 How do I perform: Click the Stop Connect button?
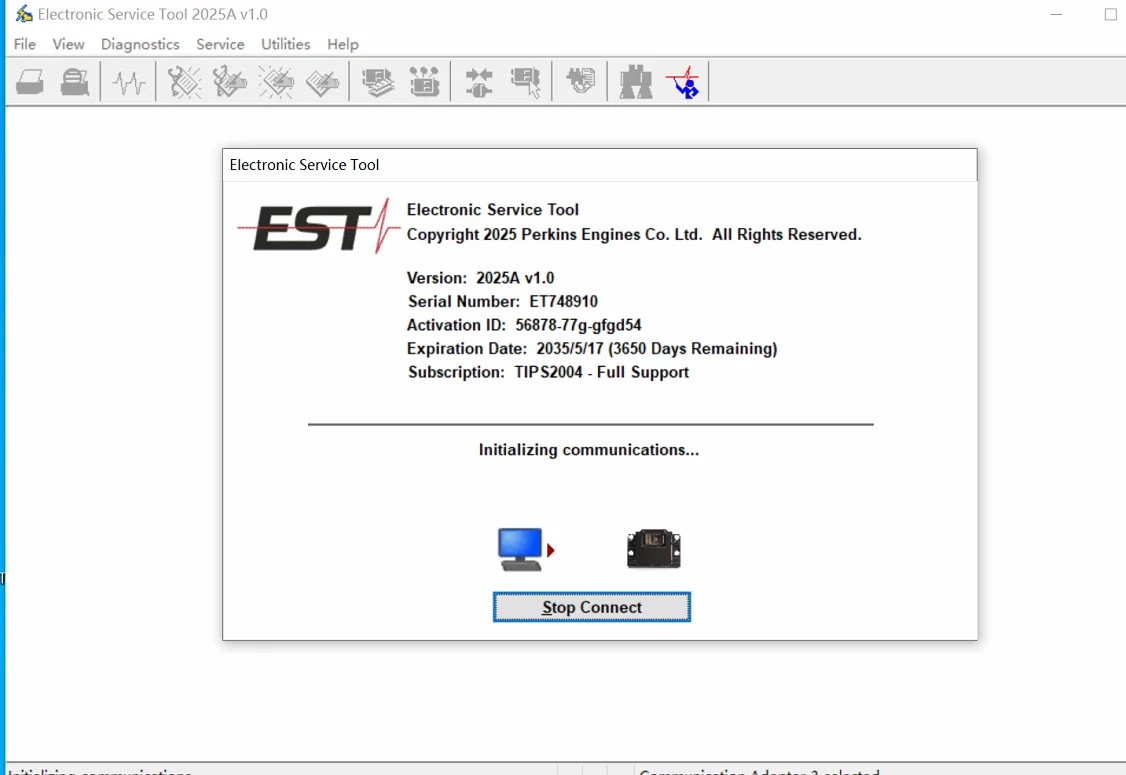coord(592,607)
